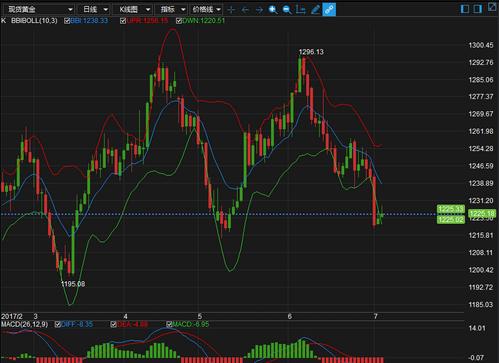The image size is (499, 363).
Task: Zoom in on the chart
Action: coord(273,10)
